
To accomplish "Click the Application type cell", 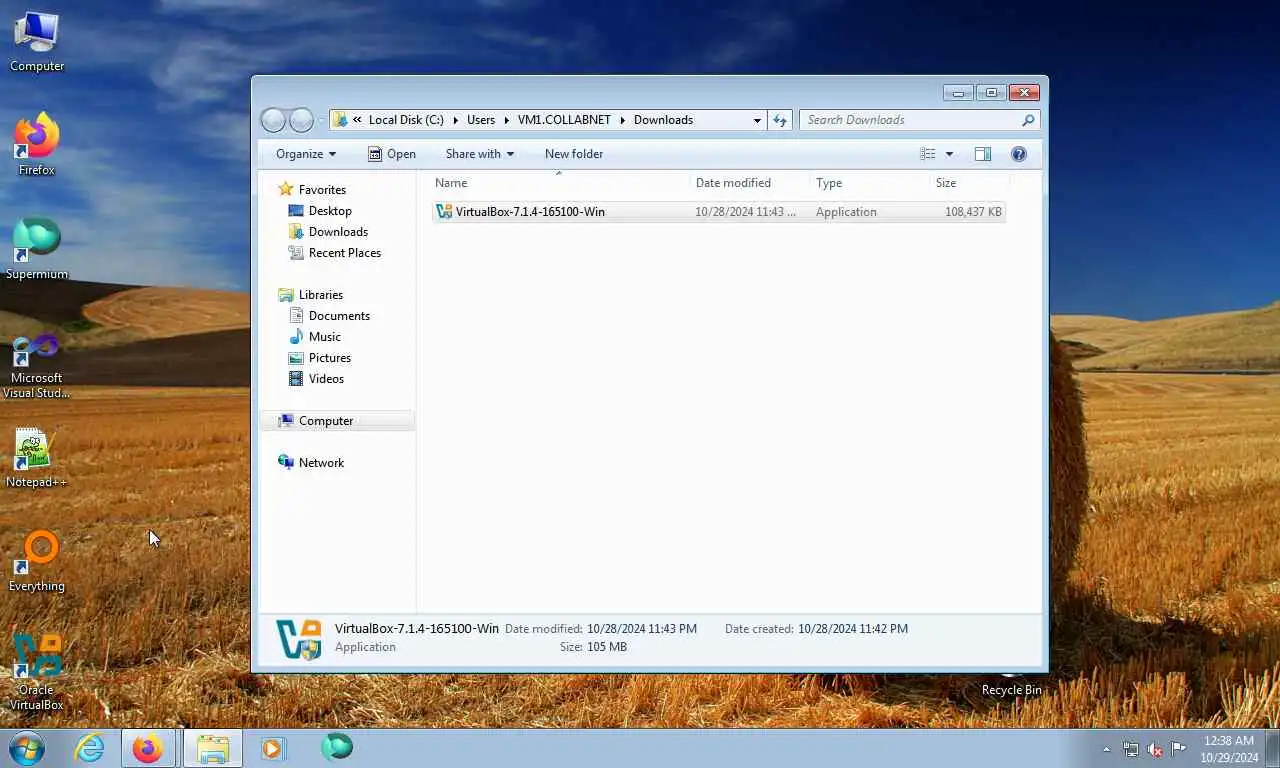I will pyautogui.click(x=846, y=212).
